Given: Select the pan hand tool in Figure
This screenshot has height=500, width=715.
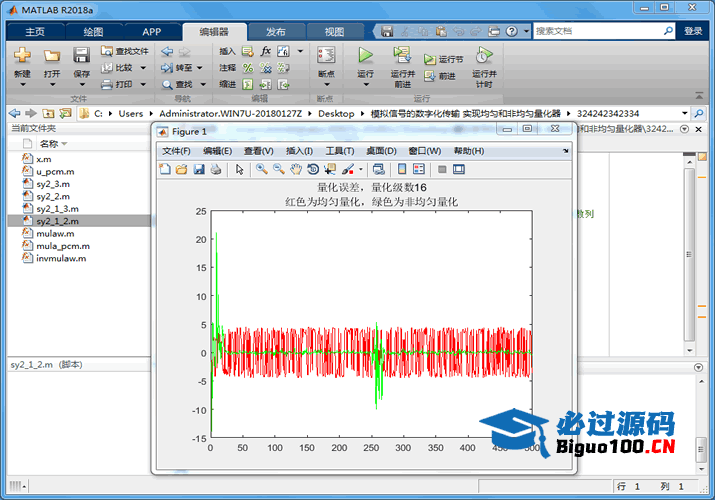Looking at the screenshot, I should point(296,170).
